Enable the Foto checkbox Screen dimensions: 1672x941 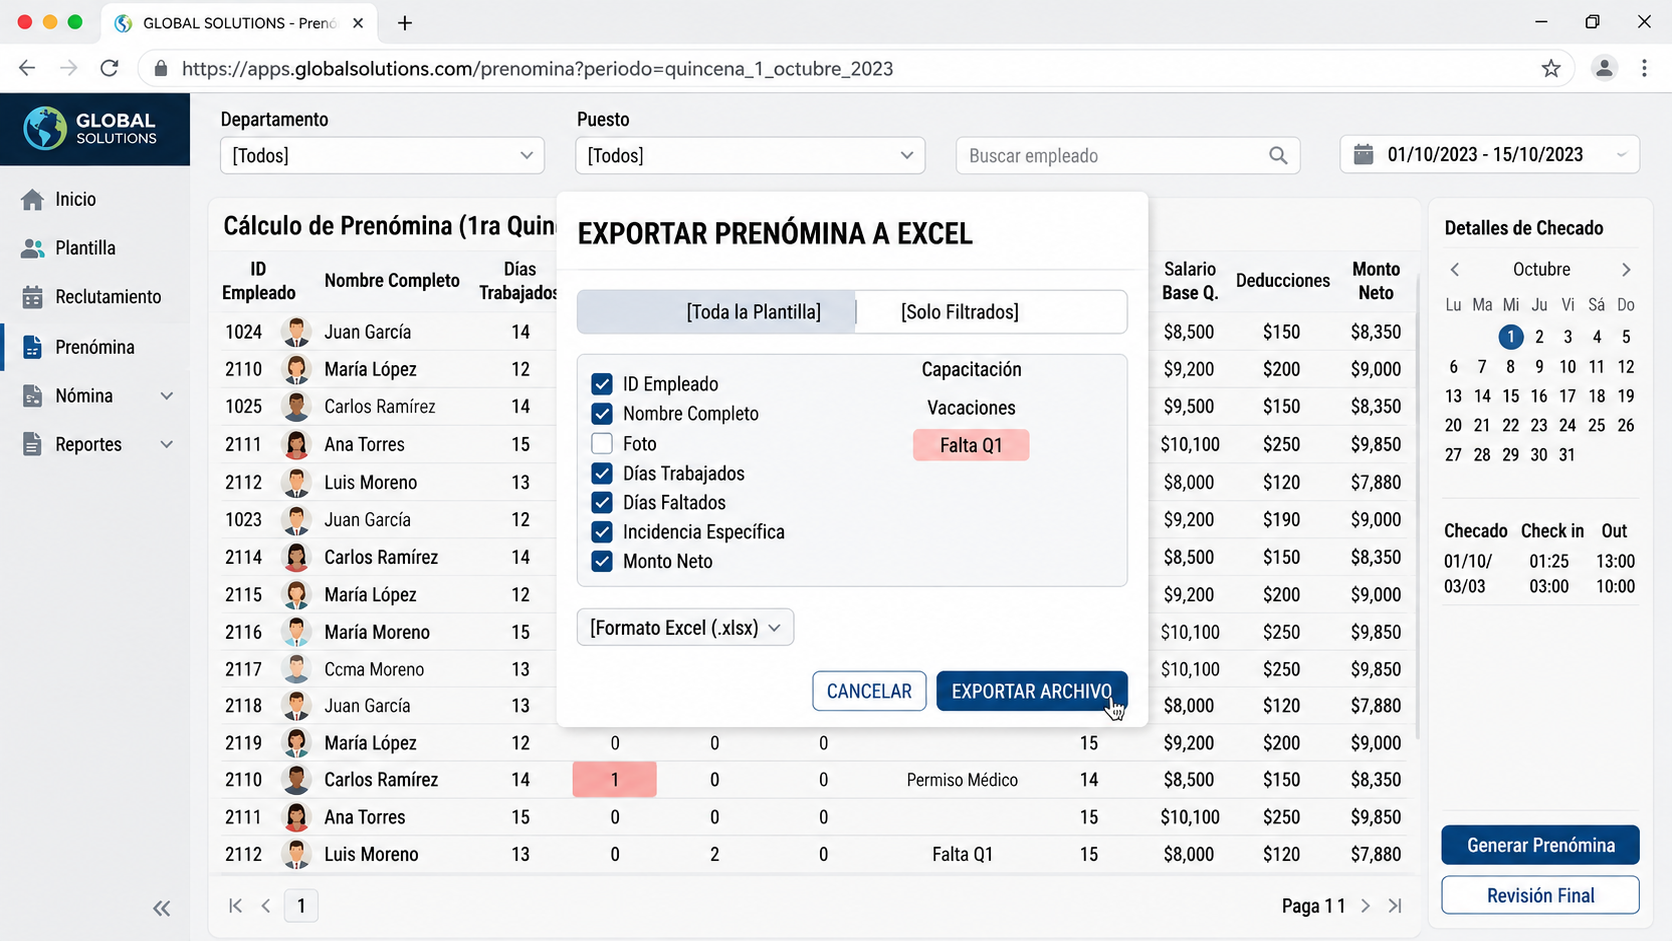point(602,444)
